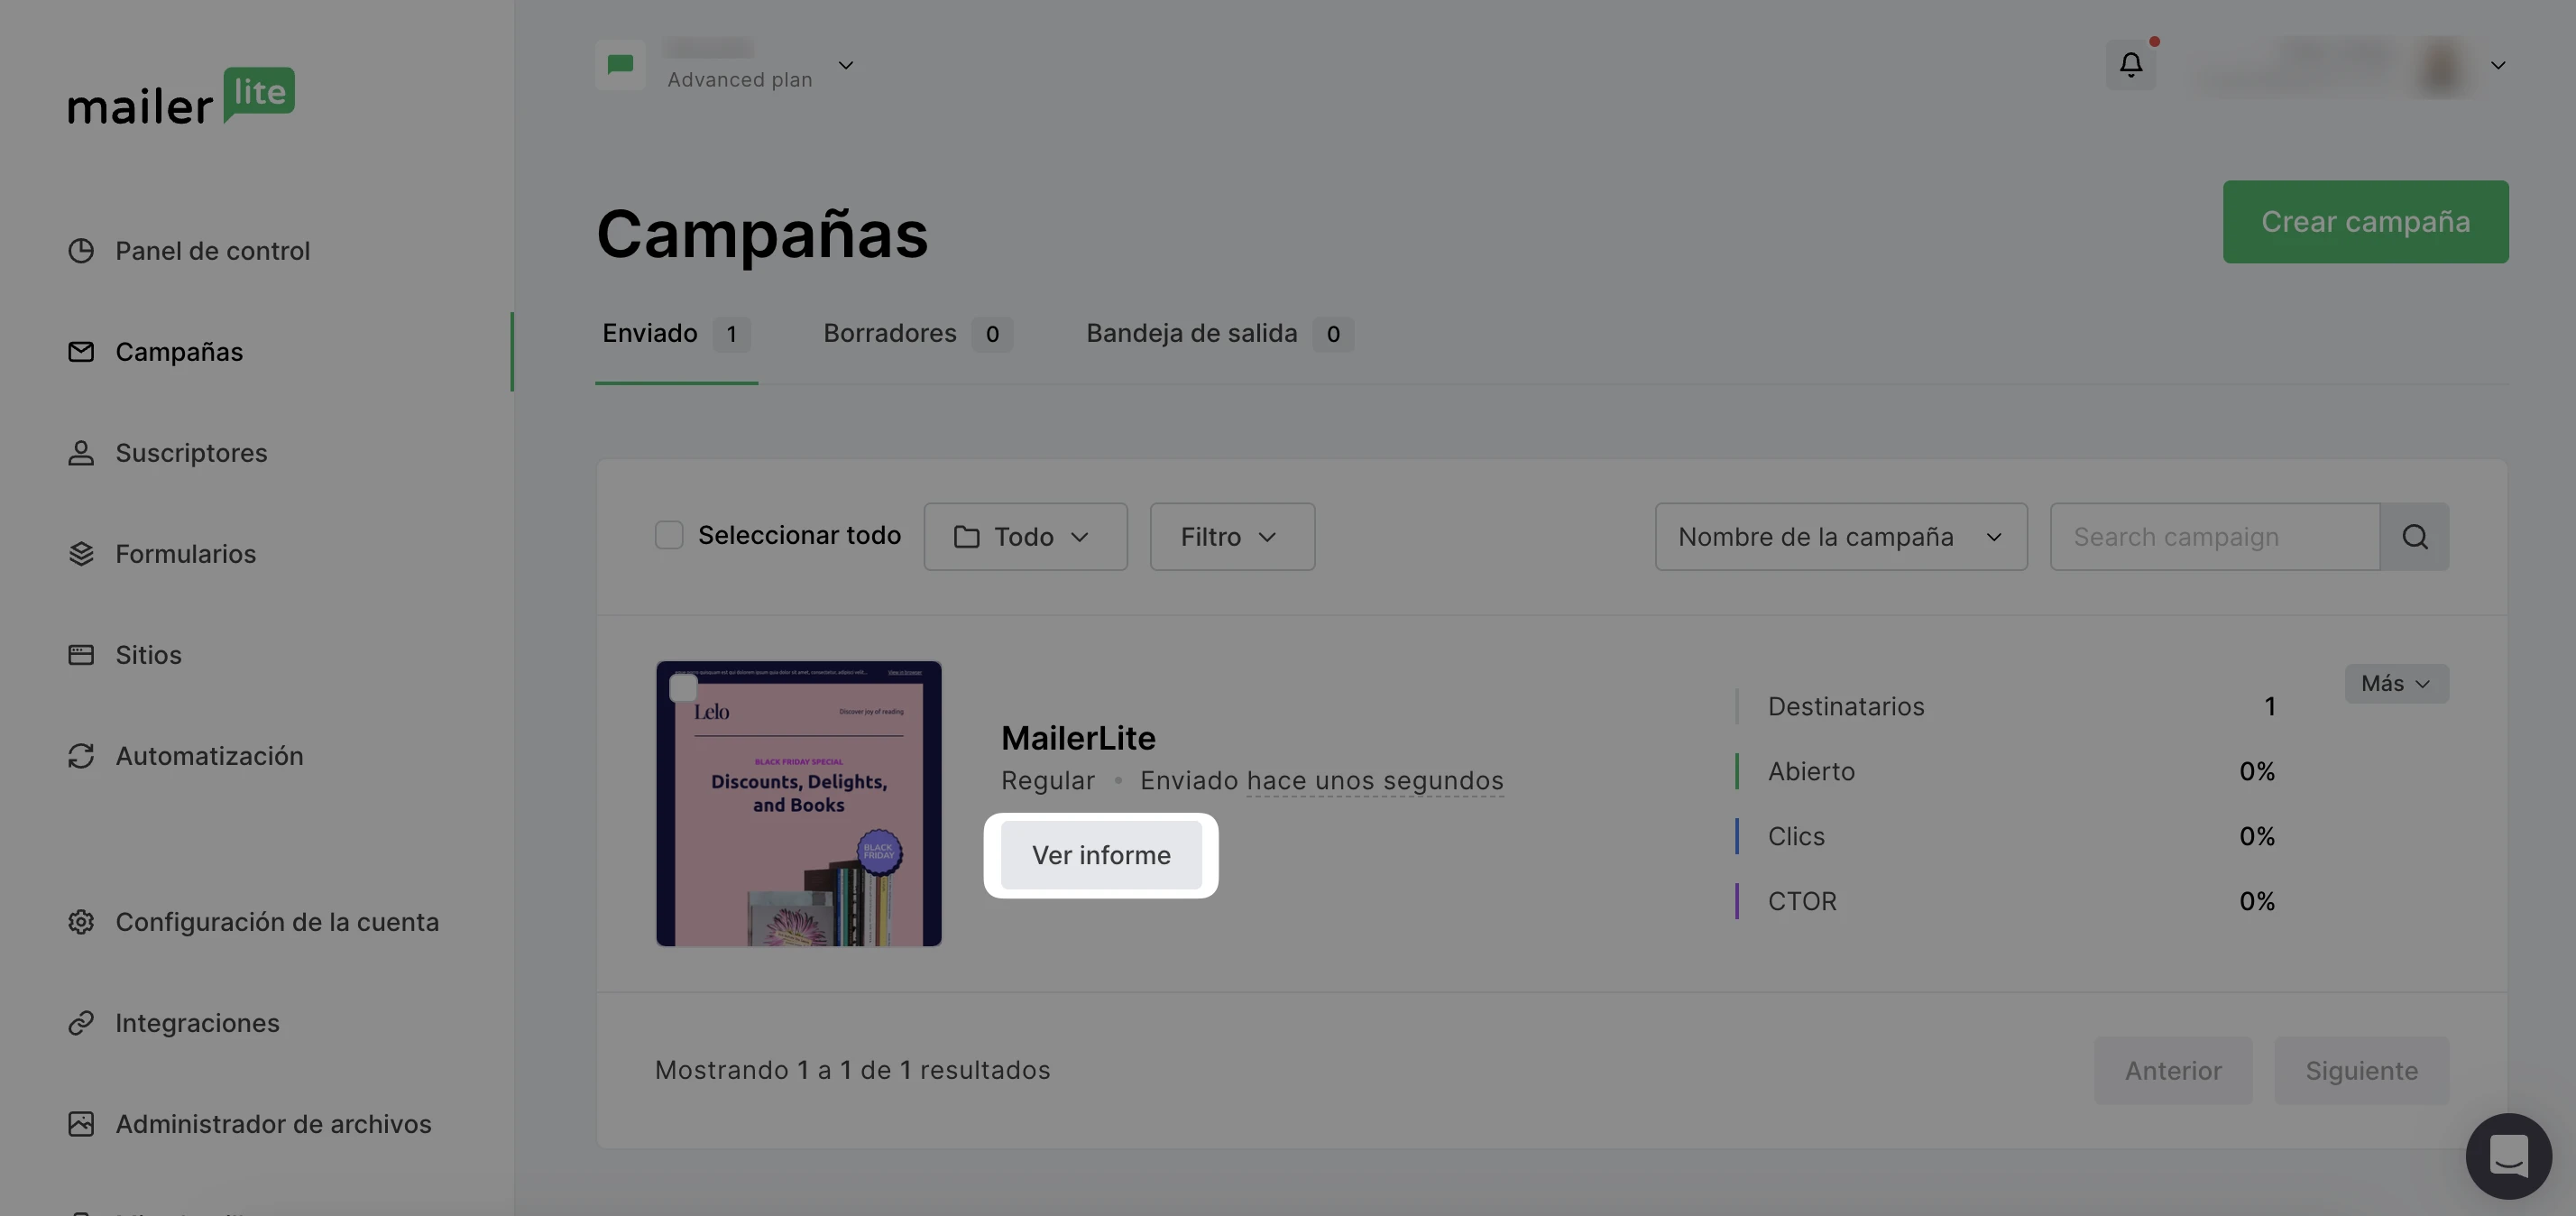Expand the Más options menu
Screen dimensions: 2576x1216
click(2396, 683)
